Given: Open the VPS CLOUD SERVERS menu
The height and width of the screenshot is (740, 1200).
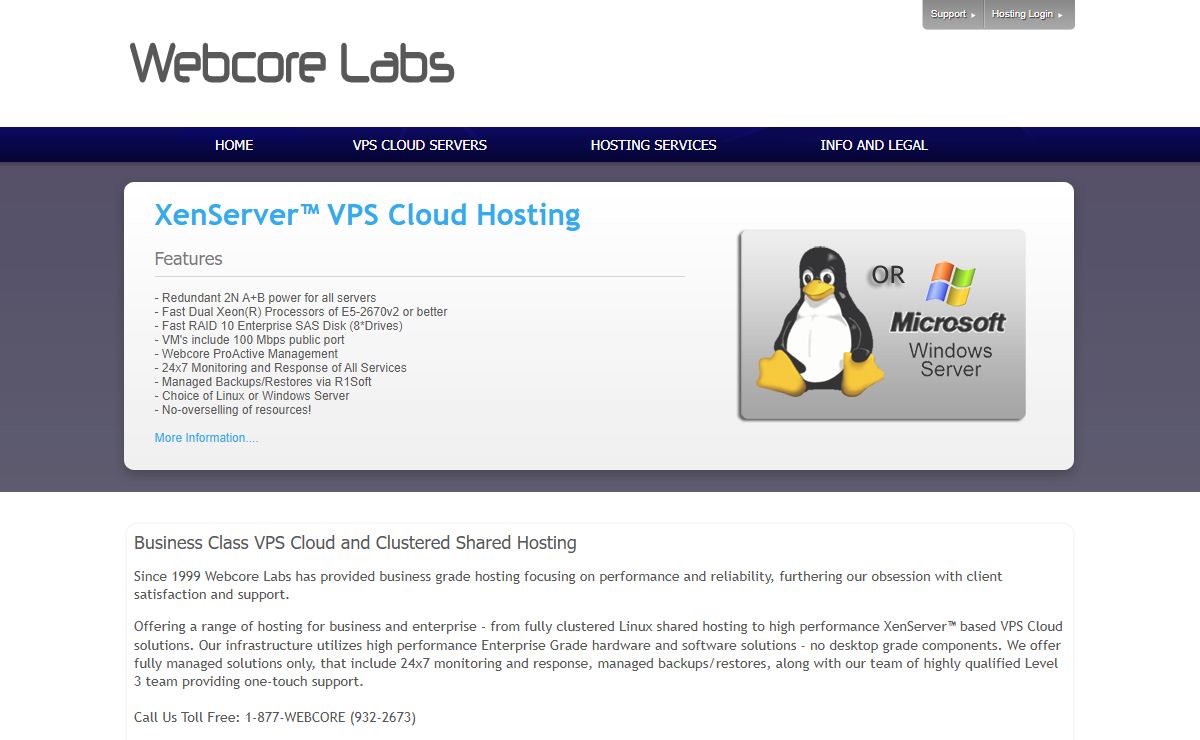Looking at the screenshot, I should [x=420, y=145].
